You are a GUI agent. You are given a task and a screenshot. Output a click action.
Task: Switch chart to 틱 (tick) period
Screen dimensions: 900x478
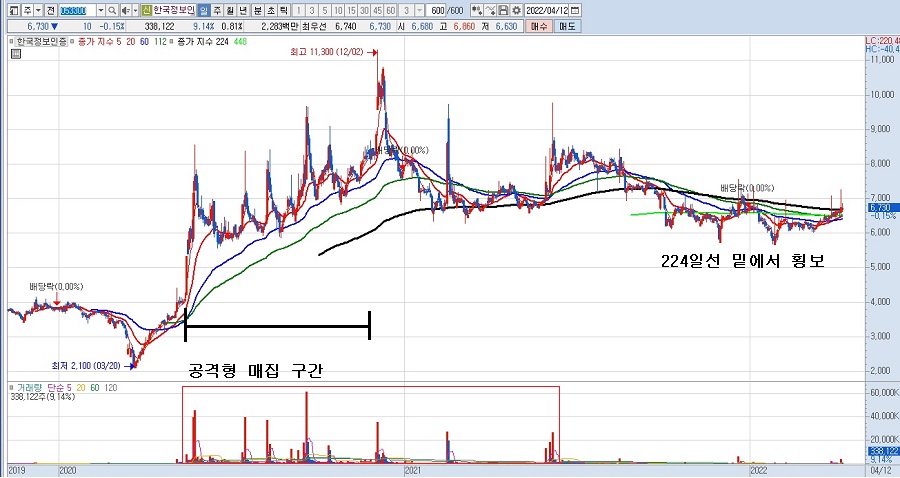pos(285,10)
